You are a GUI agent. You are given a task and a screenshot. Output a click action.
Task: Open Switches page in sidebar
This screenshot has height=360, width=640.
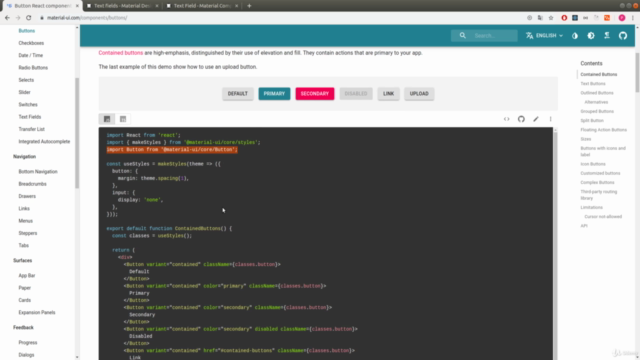coord(28,104)
